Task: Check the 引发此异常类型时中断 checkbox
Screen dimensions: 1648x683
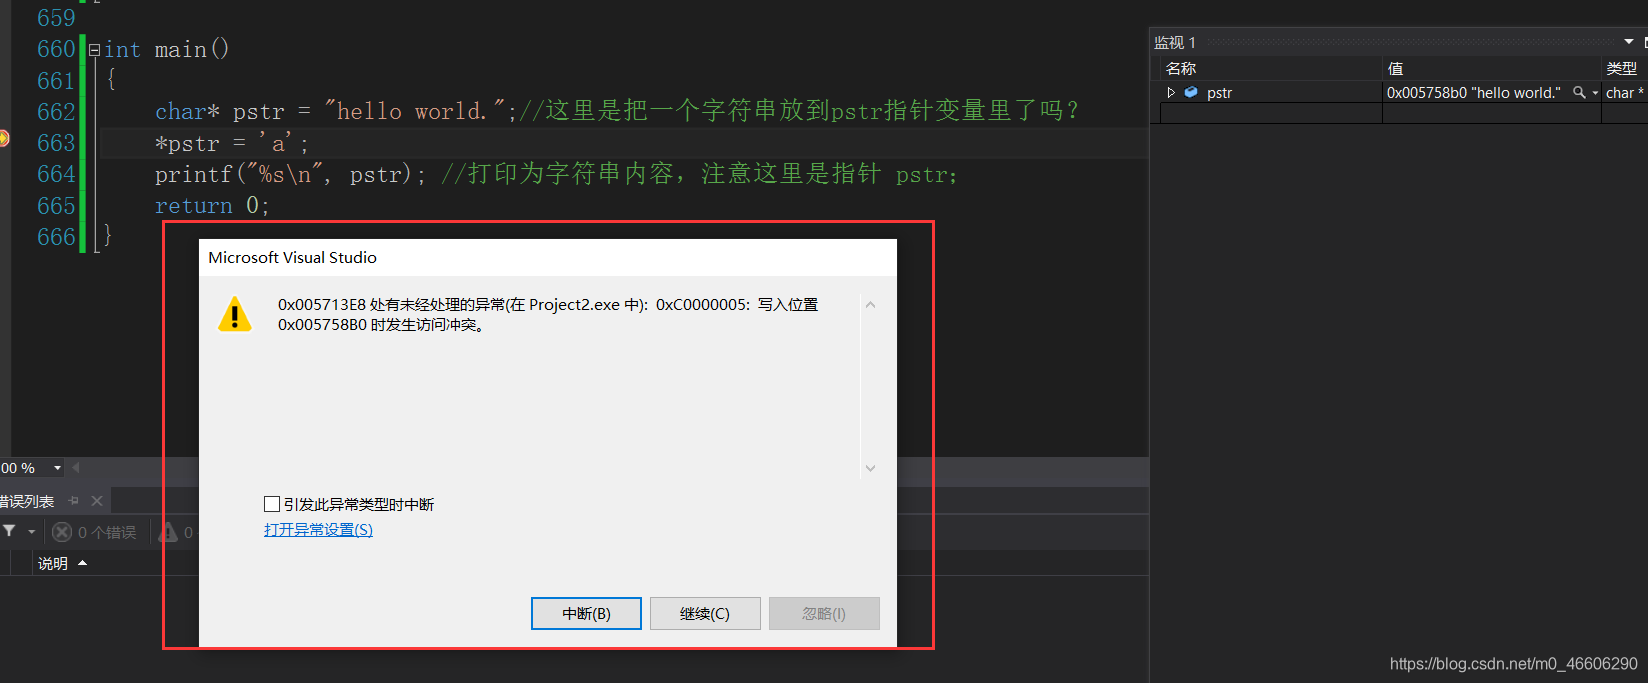Action: coord(272,504)
